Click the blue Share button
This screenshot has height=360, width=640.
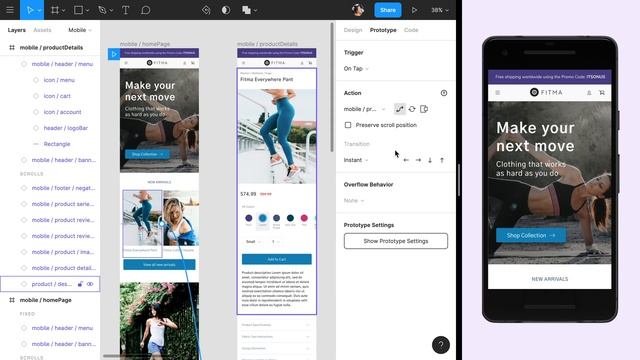coord(388,10)
